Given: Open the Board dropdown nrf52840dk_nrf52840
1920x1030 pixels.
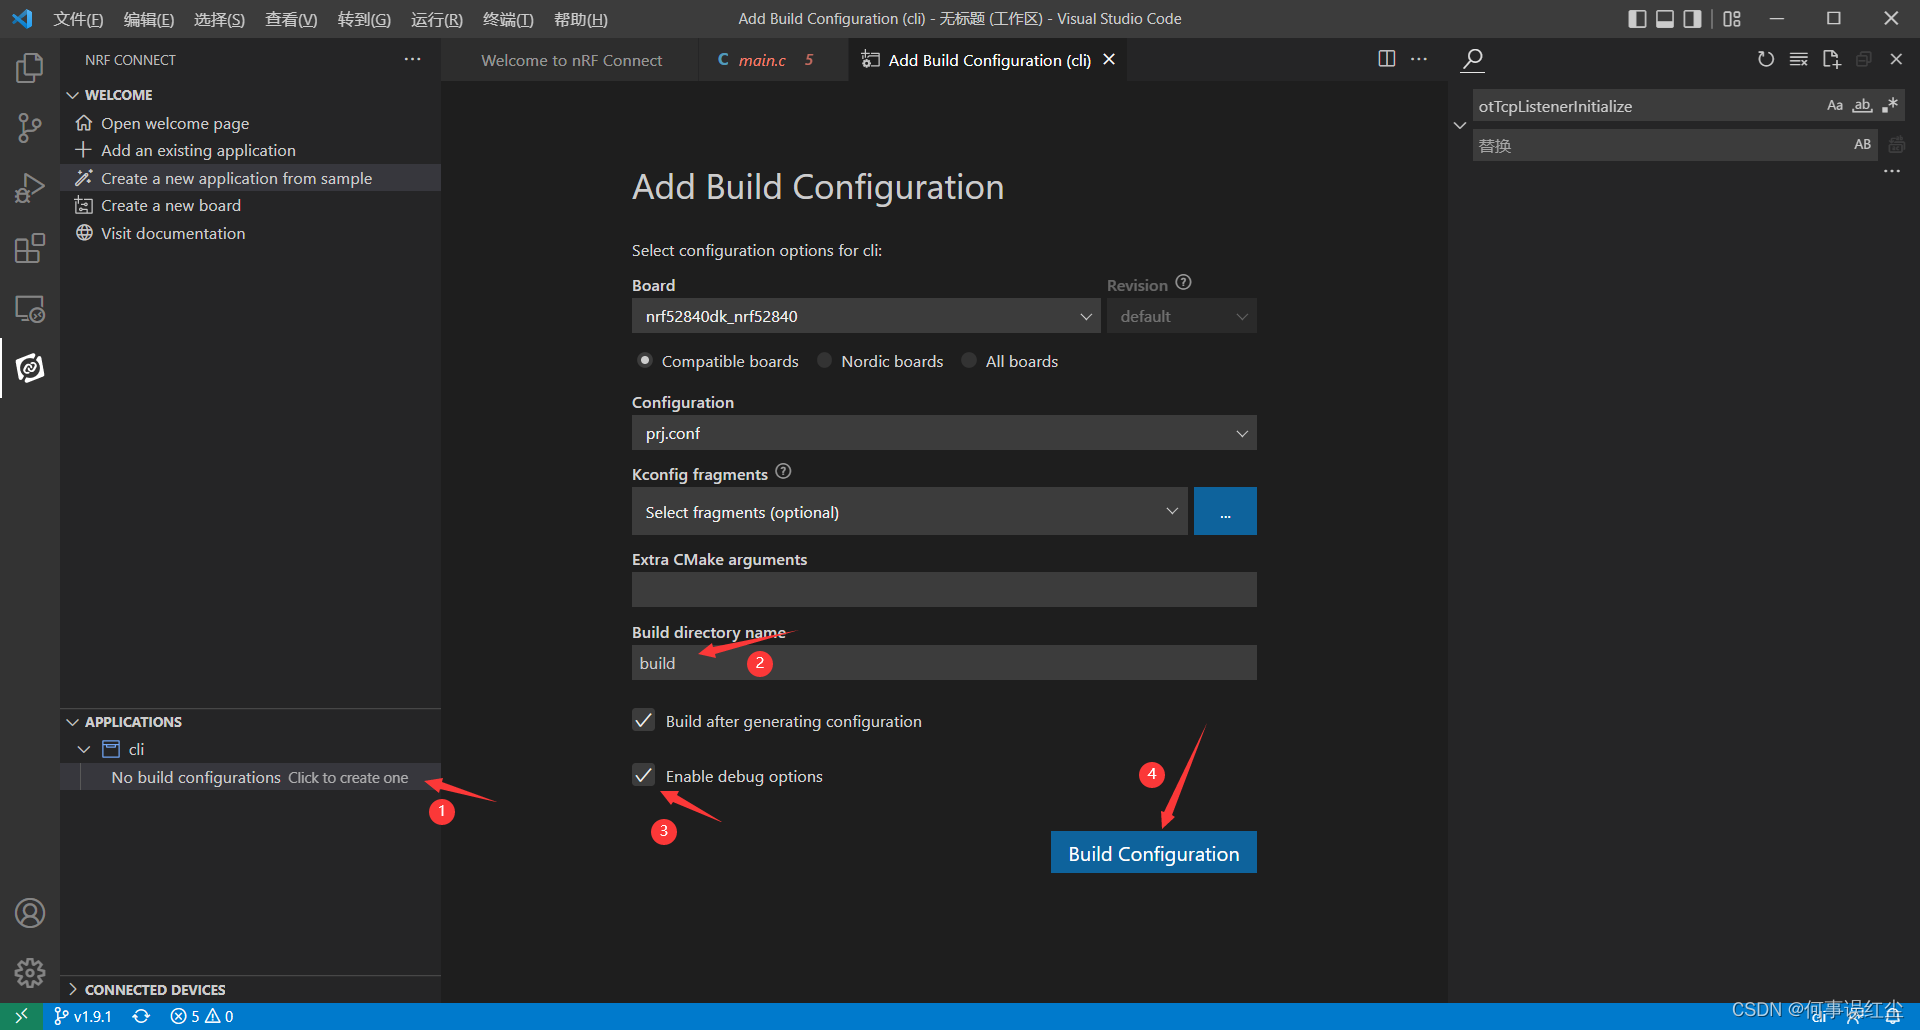Looking at the screenshot, I should pyautogui.click(x=866, y=316).
